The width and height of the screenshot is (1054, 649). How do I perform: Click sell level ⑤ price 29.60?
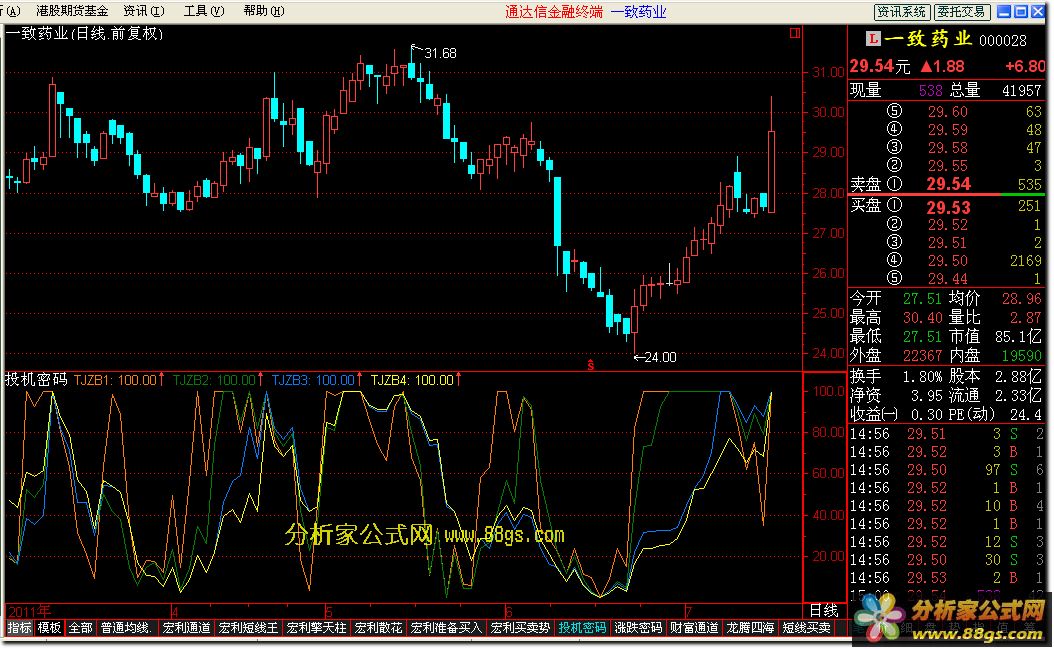point(948,112)
